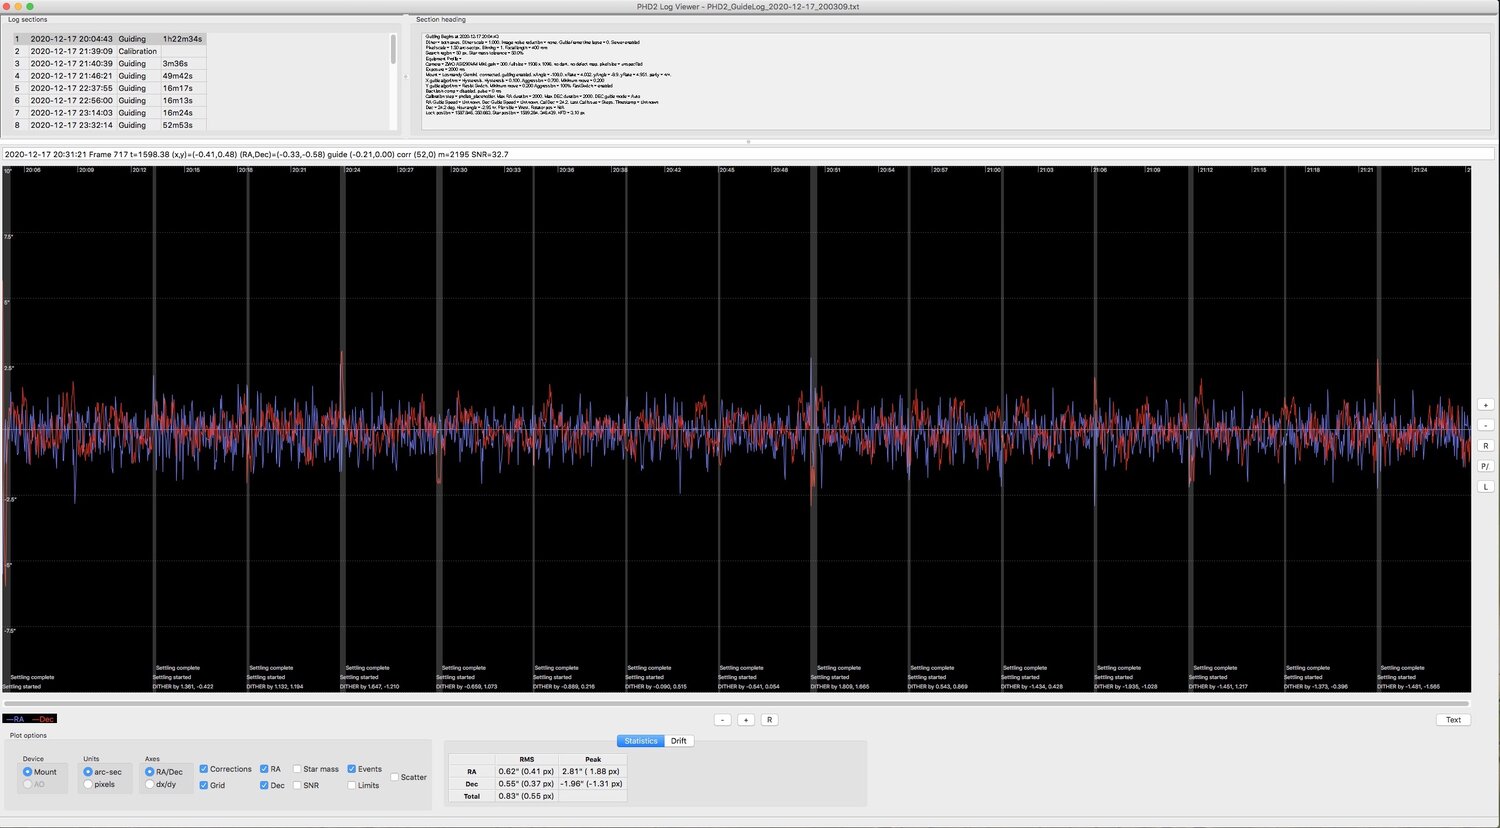Choose dx/dy axes radio option
The width and height of the screenshot is (1500, 828).
click(150, 785)
